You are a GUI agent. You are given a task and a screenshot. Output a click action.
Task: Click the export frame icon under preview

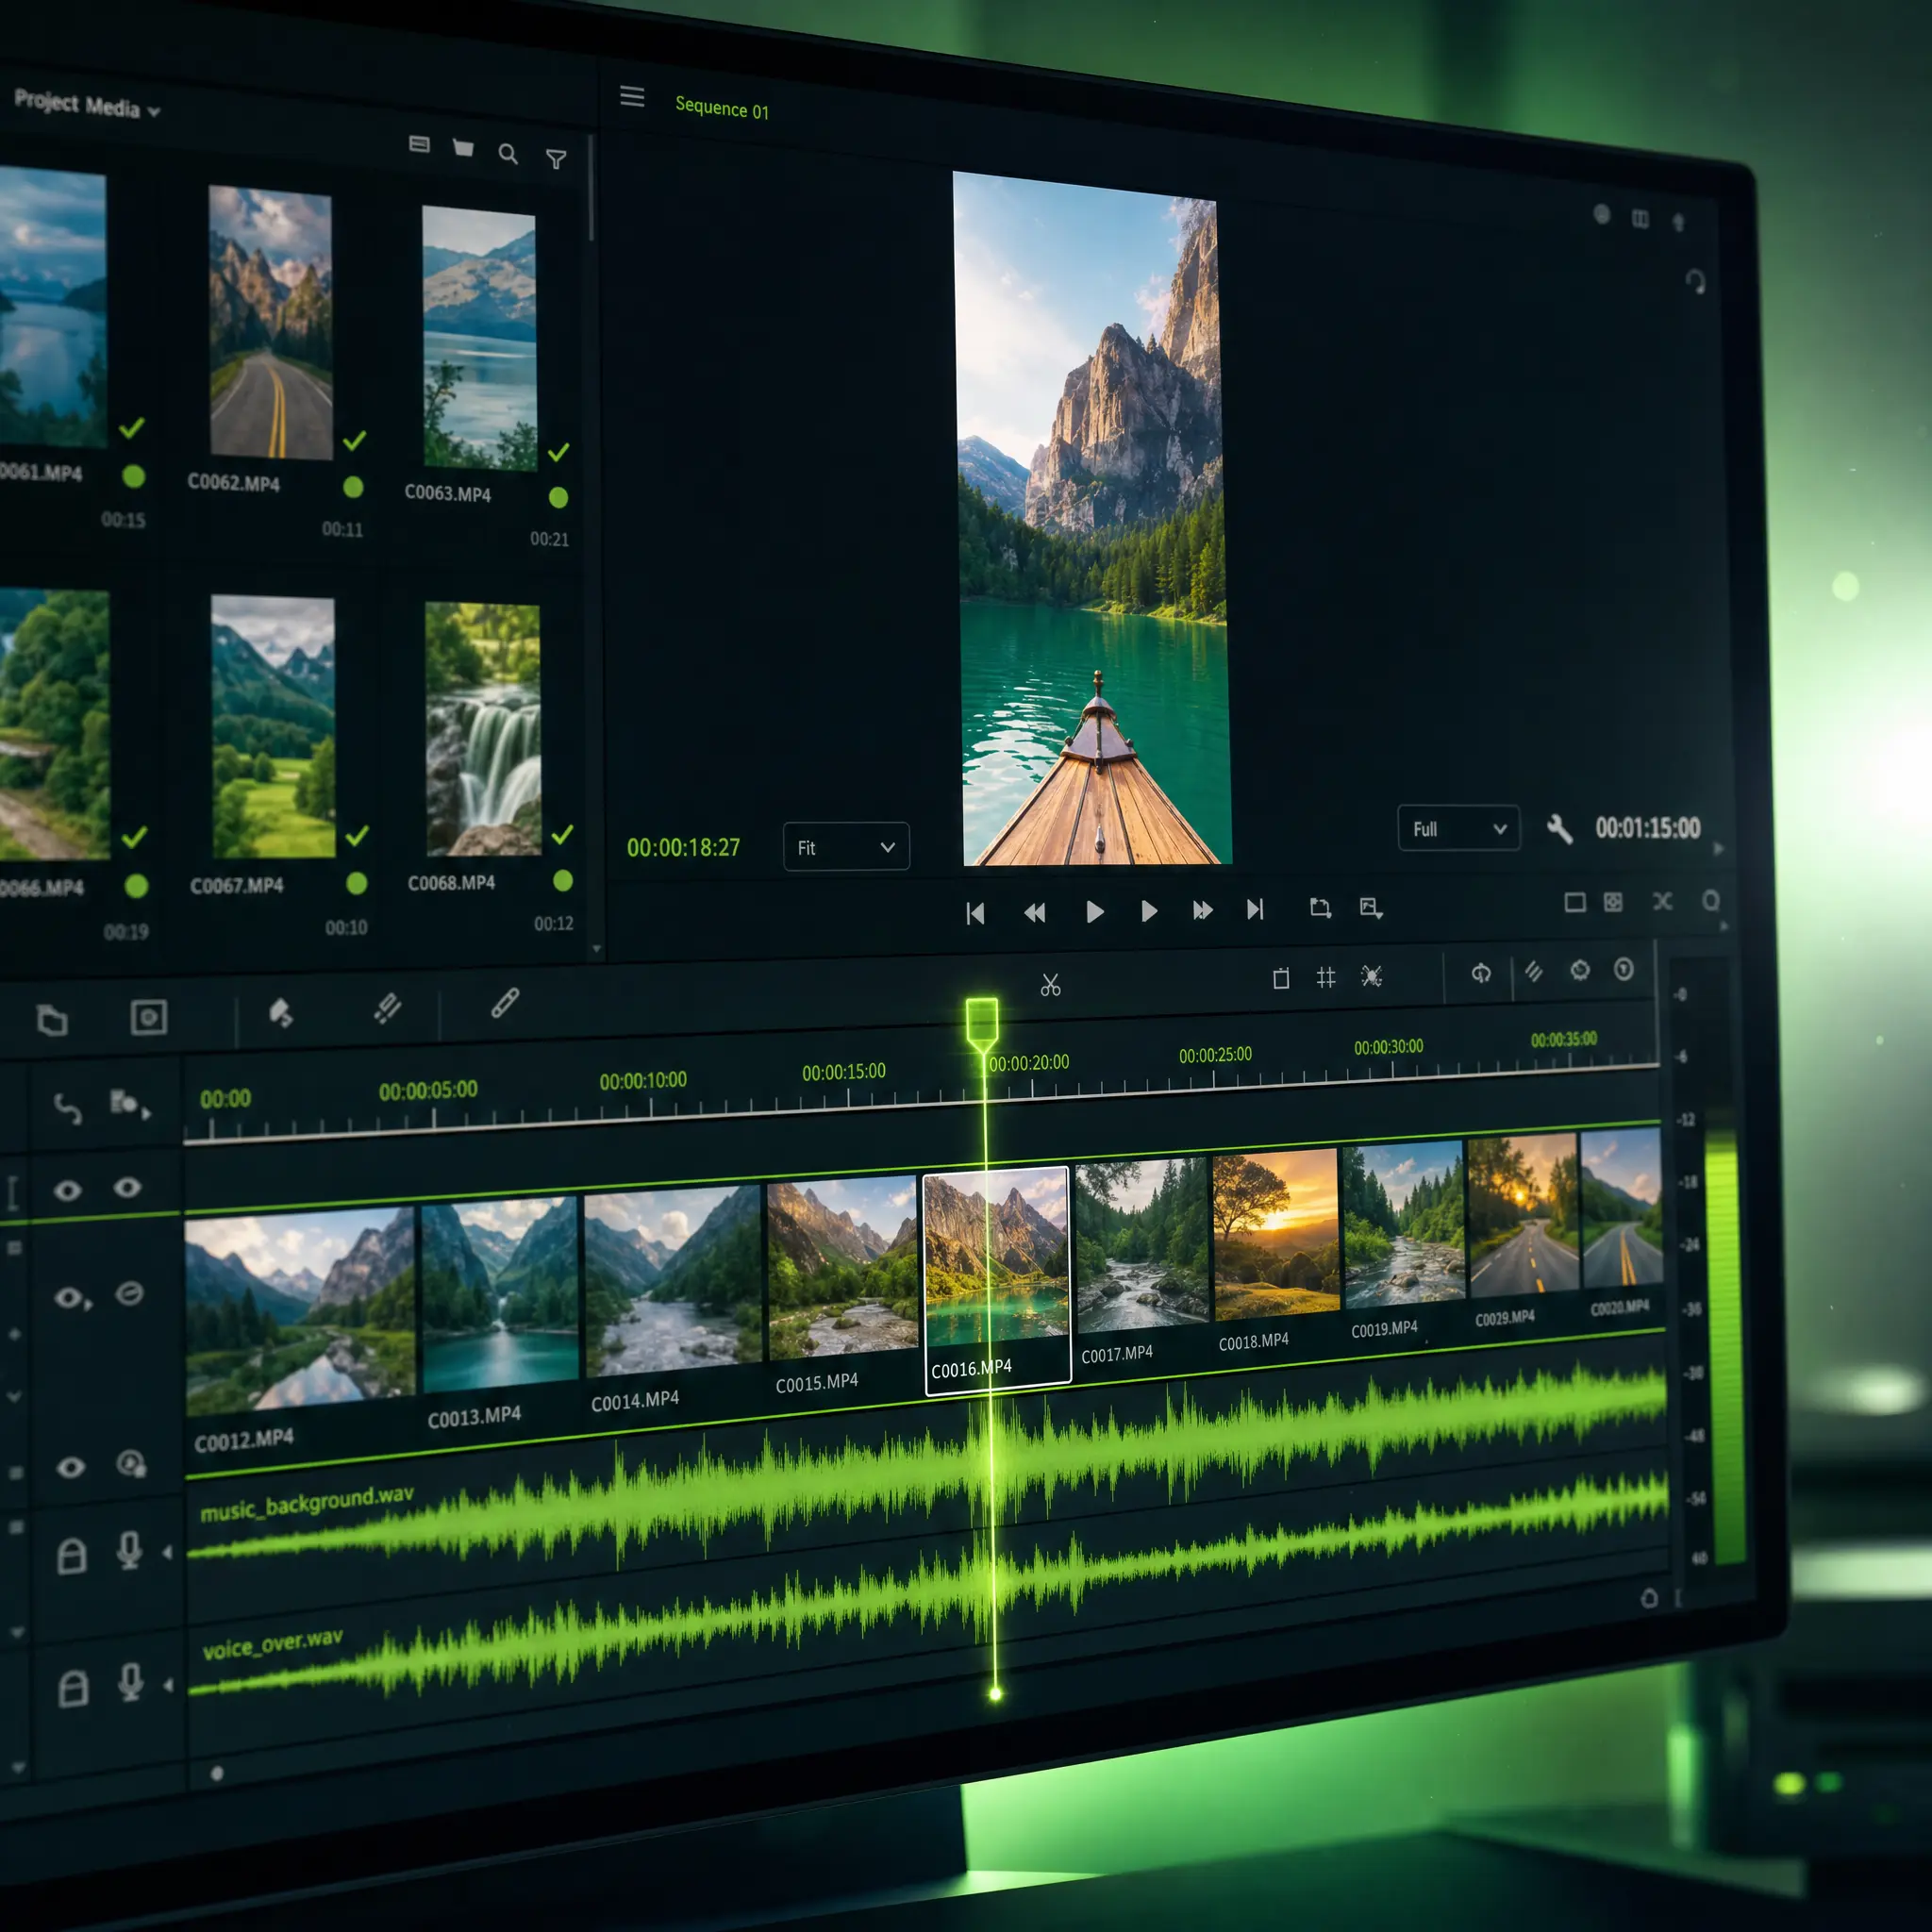(x=1371, y=908)
